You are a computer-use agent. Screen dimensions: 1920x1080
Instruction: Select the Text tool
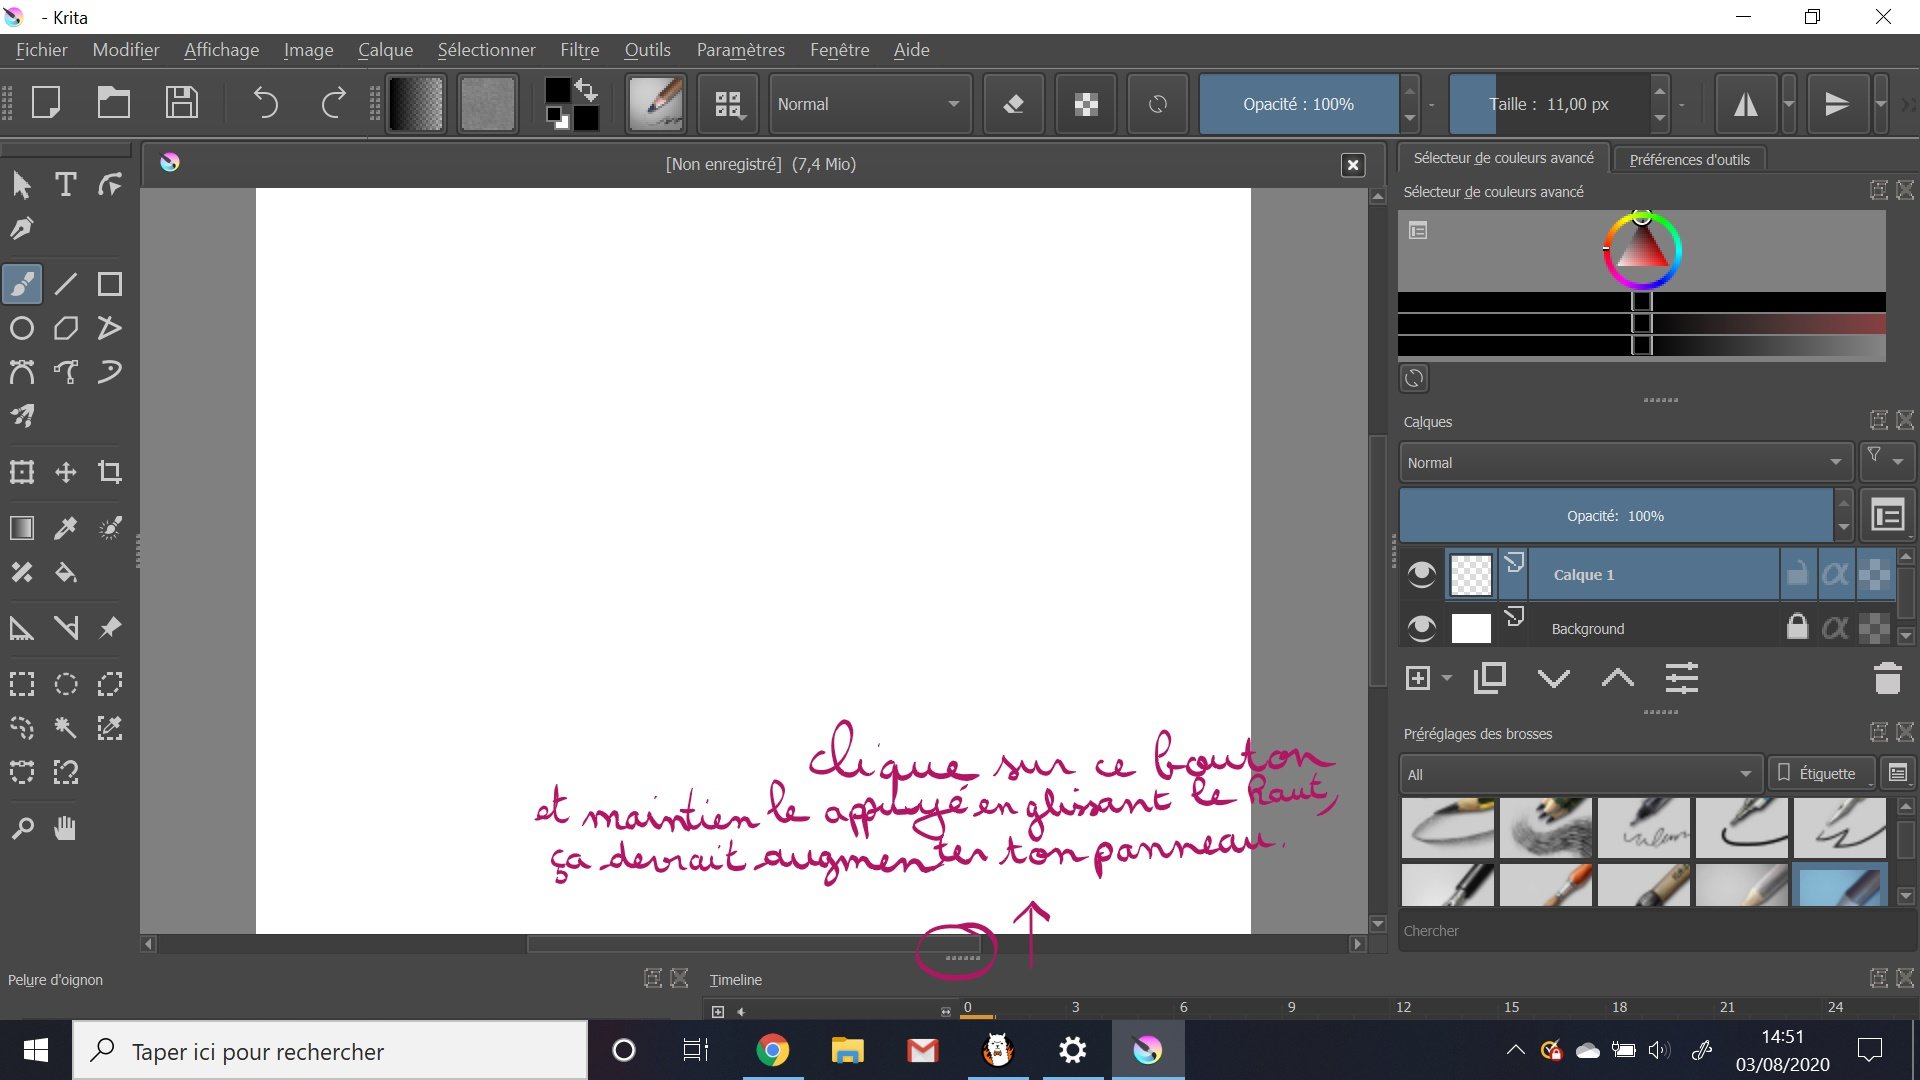pyautogui.click(x=66, y=184)
